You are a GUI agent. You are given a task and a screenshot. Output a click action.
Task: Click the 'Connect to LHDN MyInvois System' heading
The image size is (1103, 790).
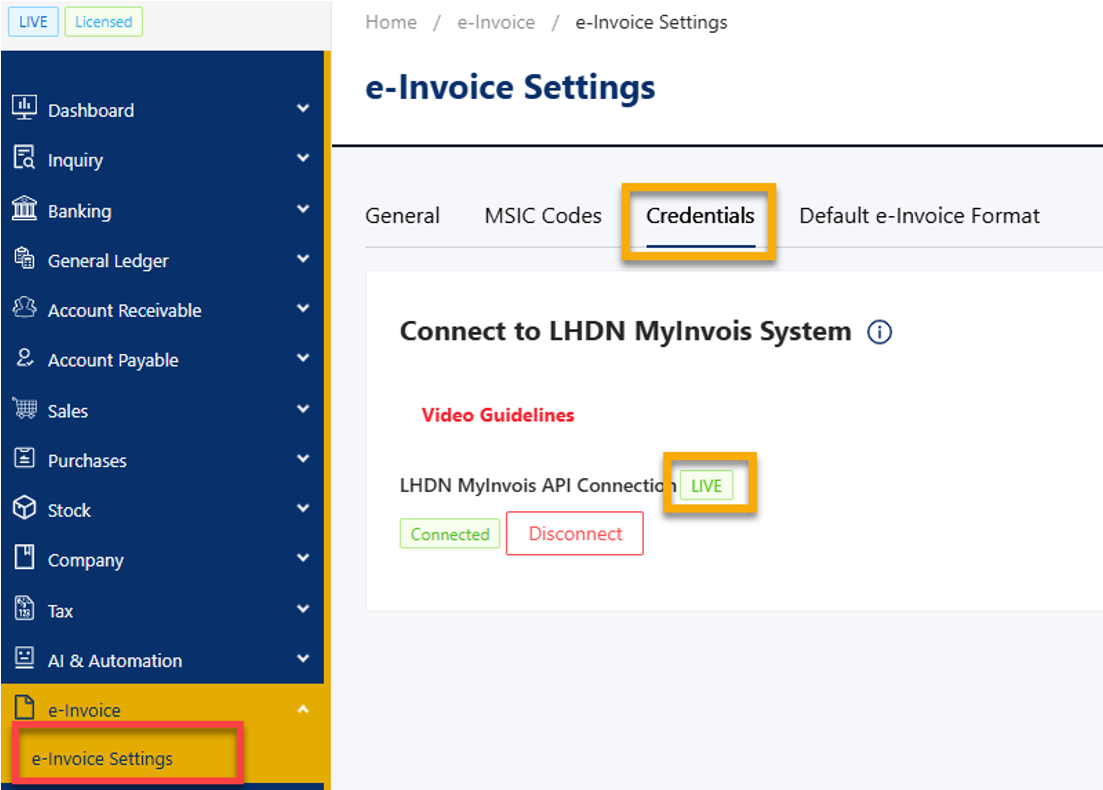pos(625,331)
